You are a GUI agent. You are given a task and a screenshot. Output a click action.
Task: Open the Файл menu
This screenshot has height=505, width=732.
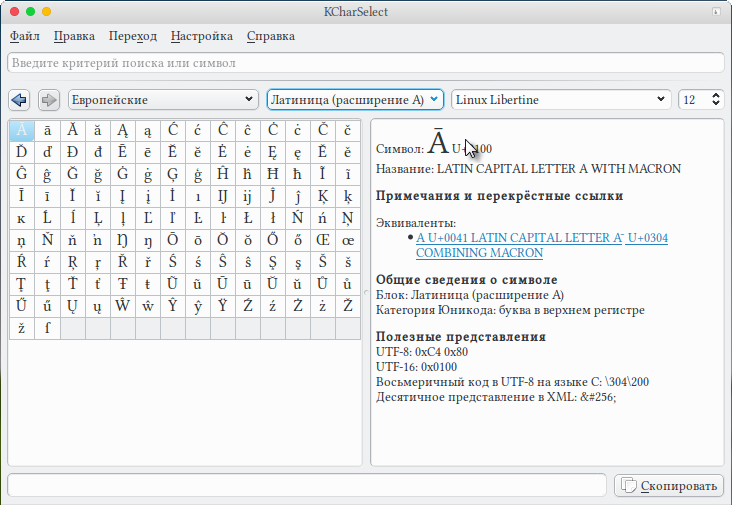pyautogui.click(x=25, y=36)
